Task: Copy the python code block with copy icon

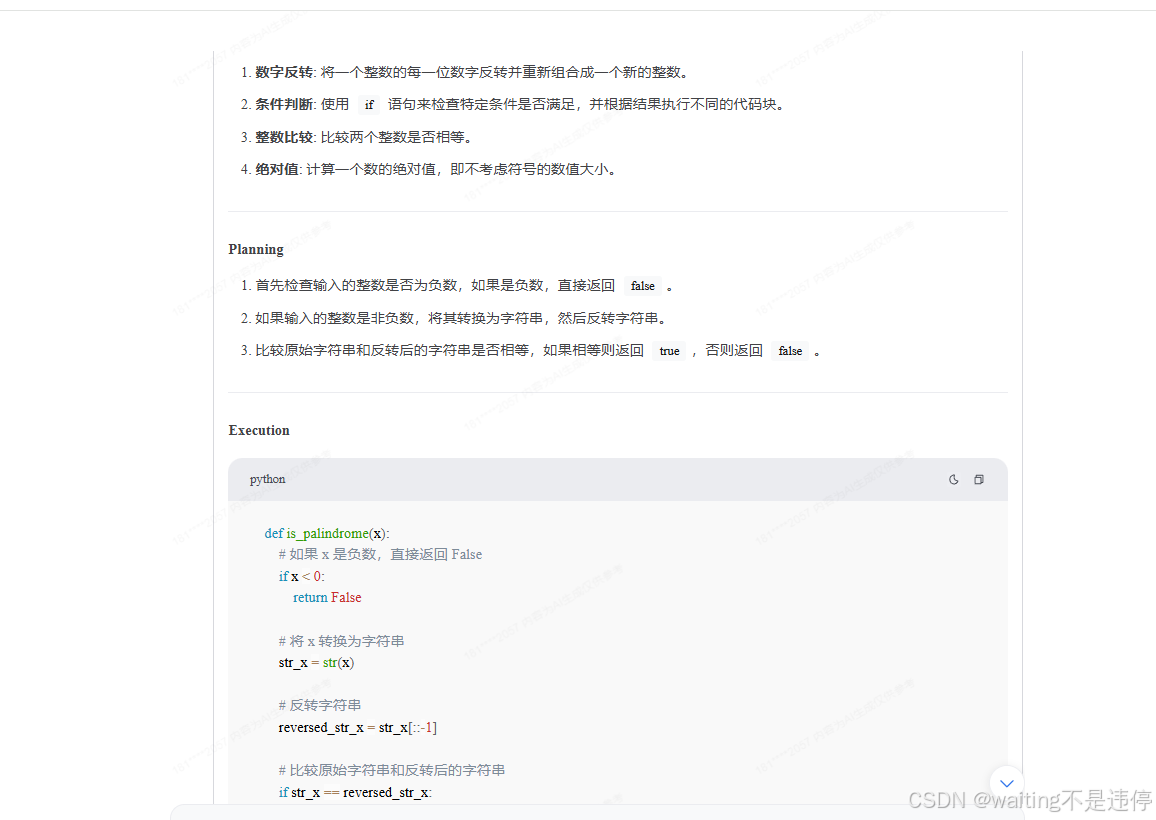Action: (x=979, y=479)
